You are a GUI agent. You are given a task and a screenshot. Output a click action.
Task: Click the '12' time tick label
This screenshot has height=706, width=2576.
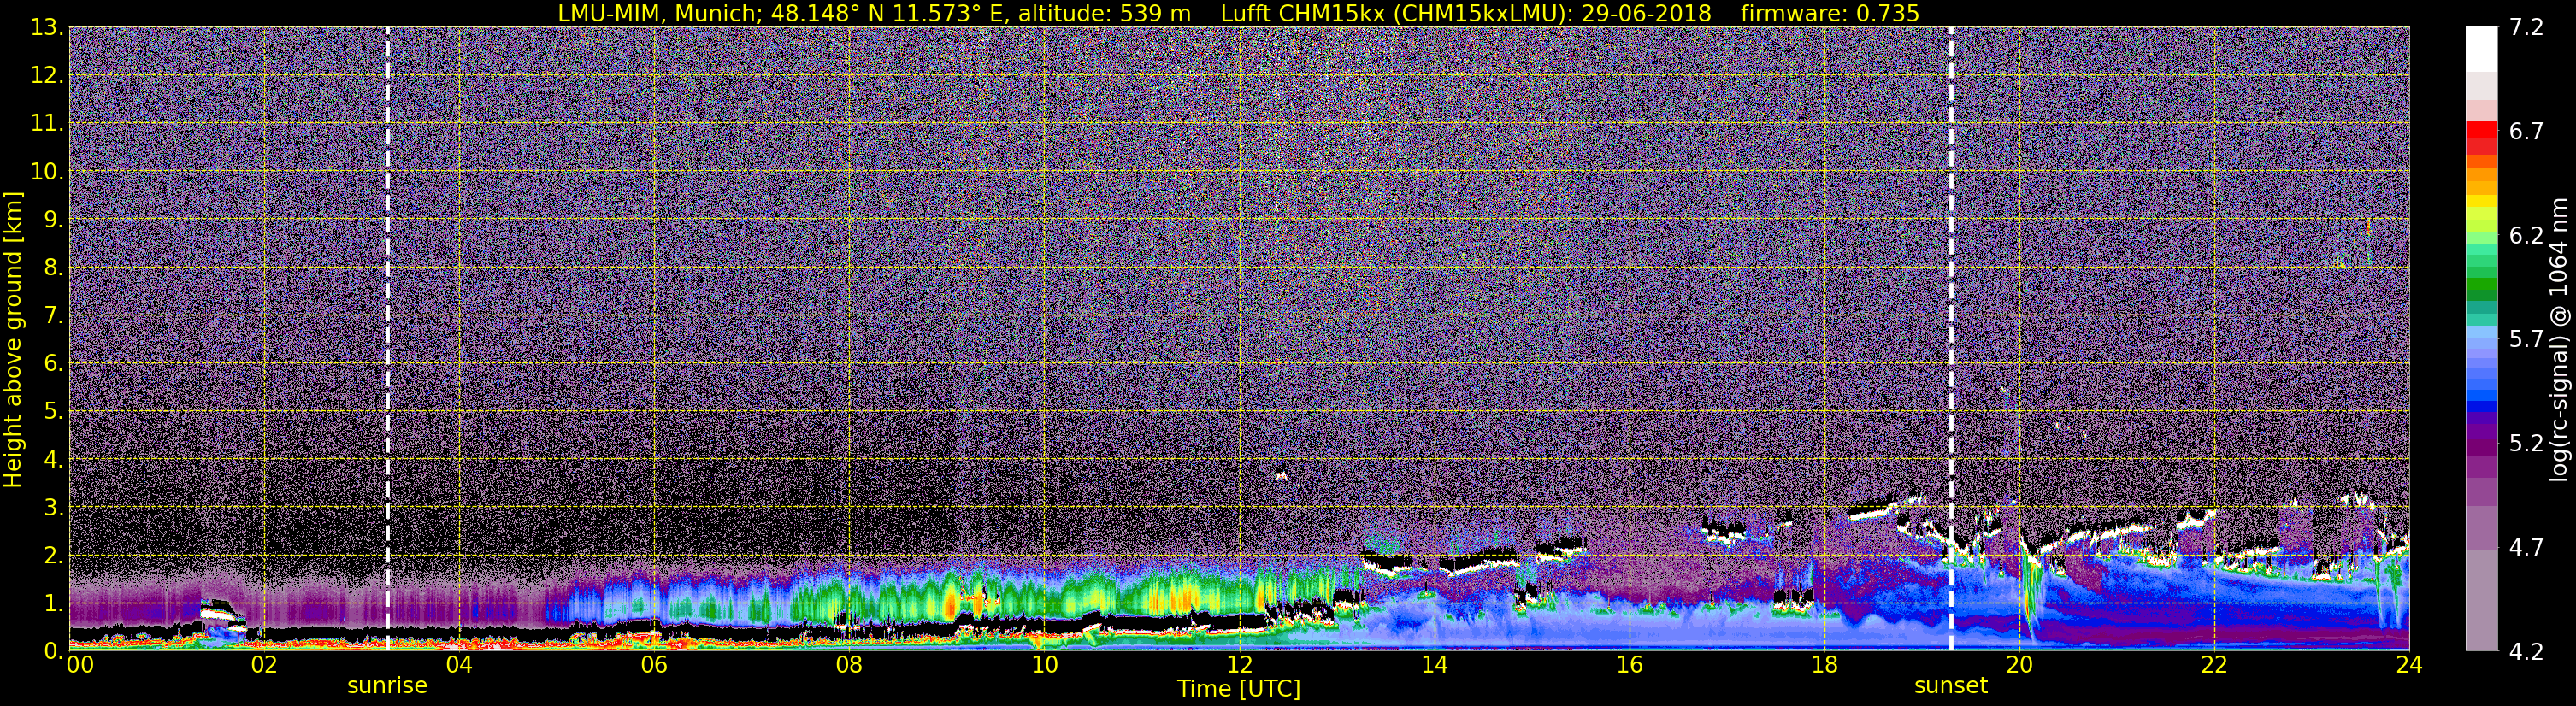coord(1239,665)
